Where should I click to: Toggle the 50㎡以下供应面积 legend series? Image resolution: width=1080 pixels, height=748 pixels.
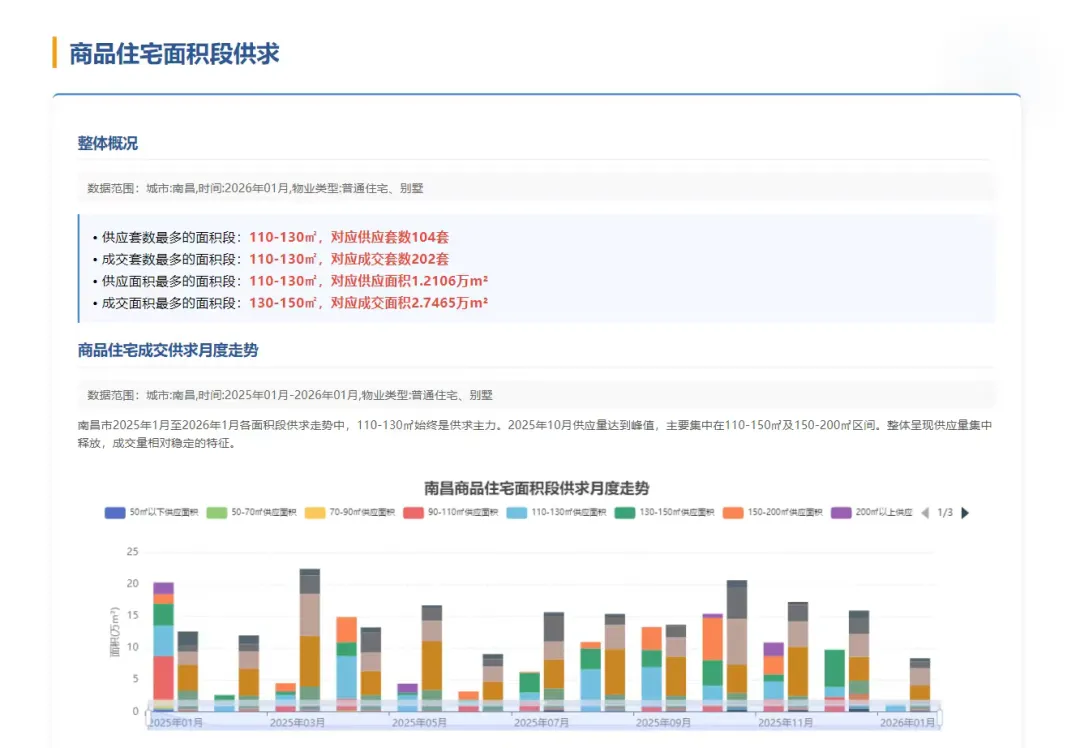pyautogui.click(x=151, y=512)
